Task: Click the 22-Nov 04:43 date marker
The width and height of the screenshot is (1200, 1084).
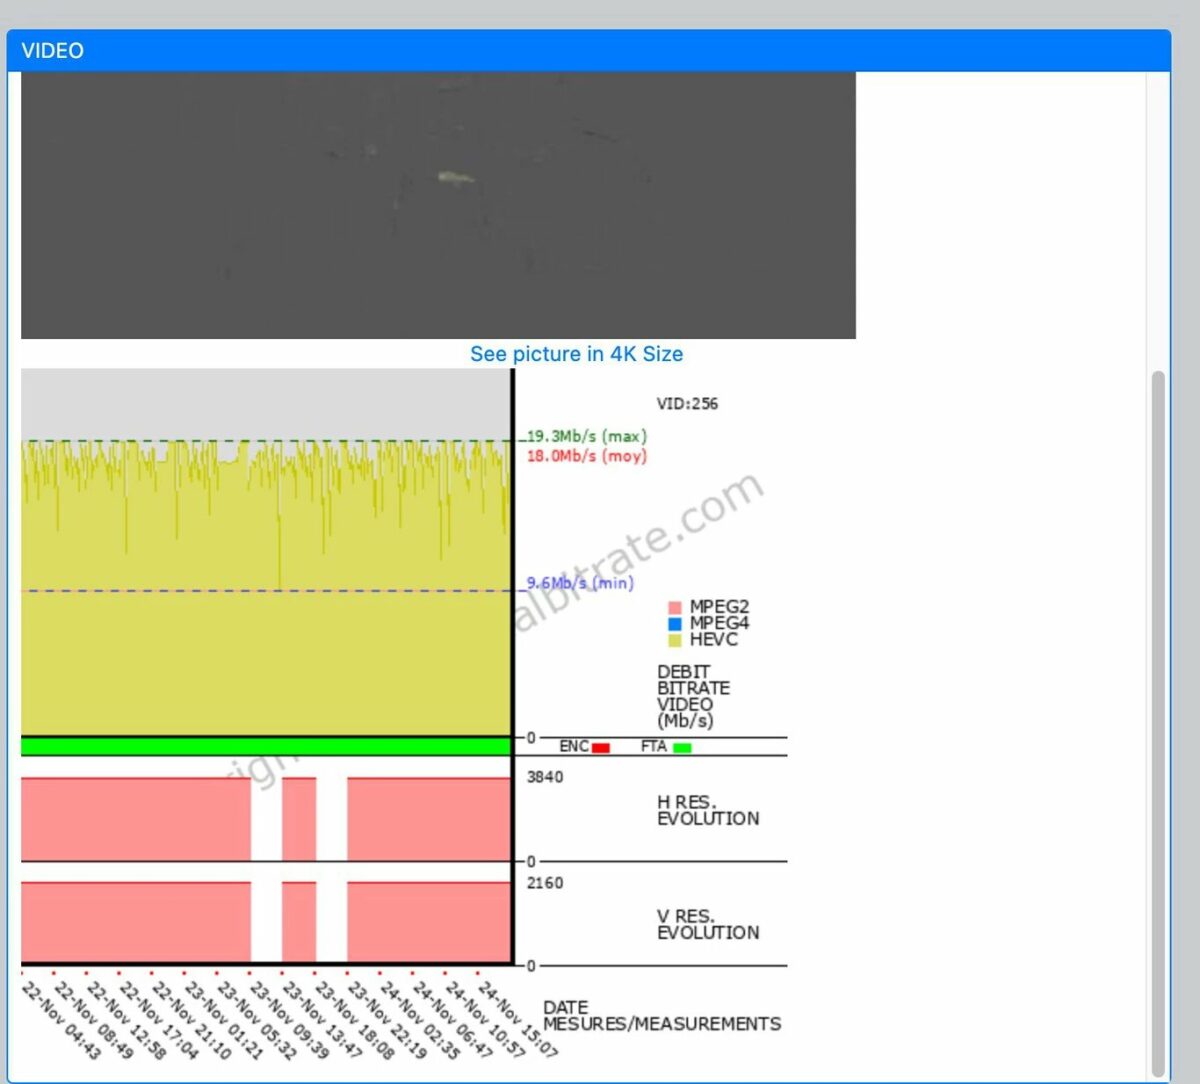Action: pyautogui.click(x=62, y=1020)
